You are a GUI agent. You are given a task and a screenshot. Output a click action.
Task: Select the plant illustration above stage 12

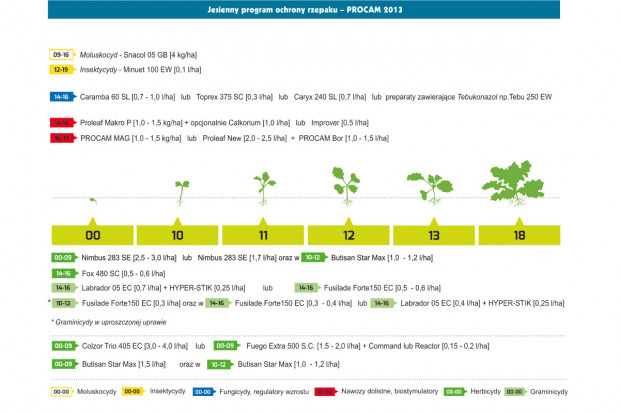tap(346, 186)
